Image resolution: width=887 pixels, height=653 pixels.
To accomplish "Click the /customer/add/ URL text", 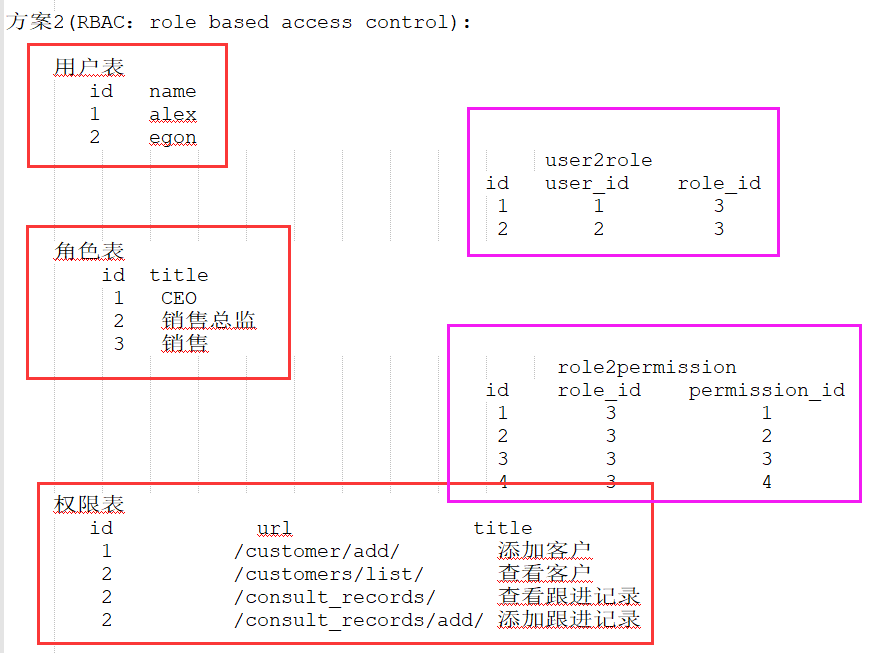I will click(317, 551).
